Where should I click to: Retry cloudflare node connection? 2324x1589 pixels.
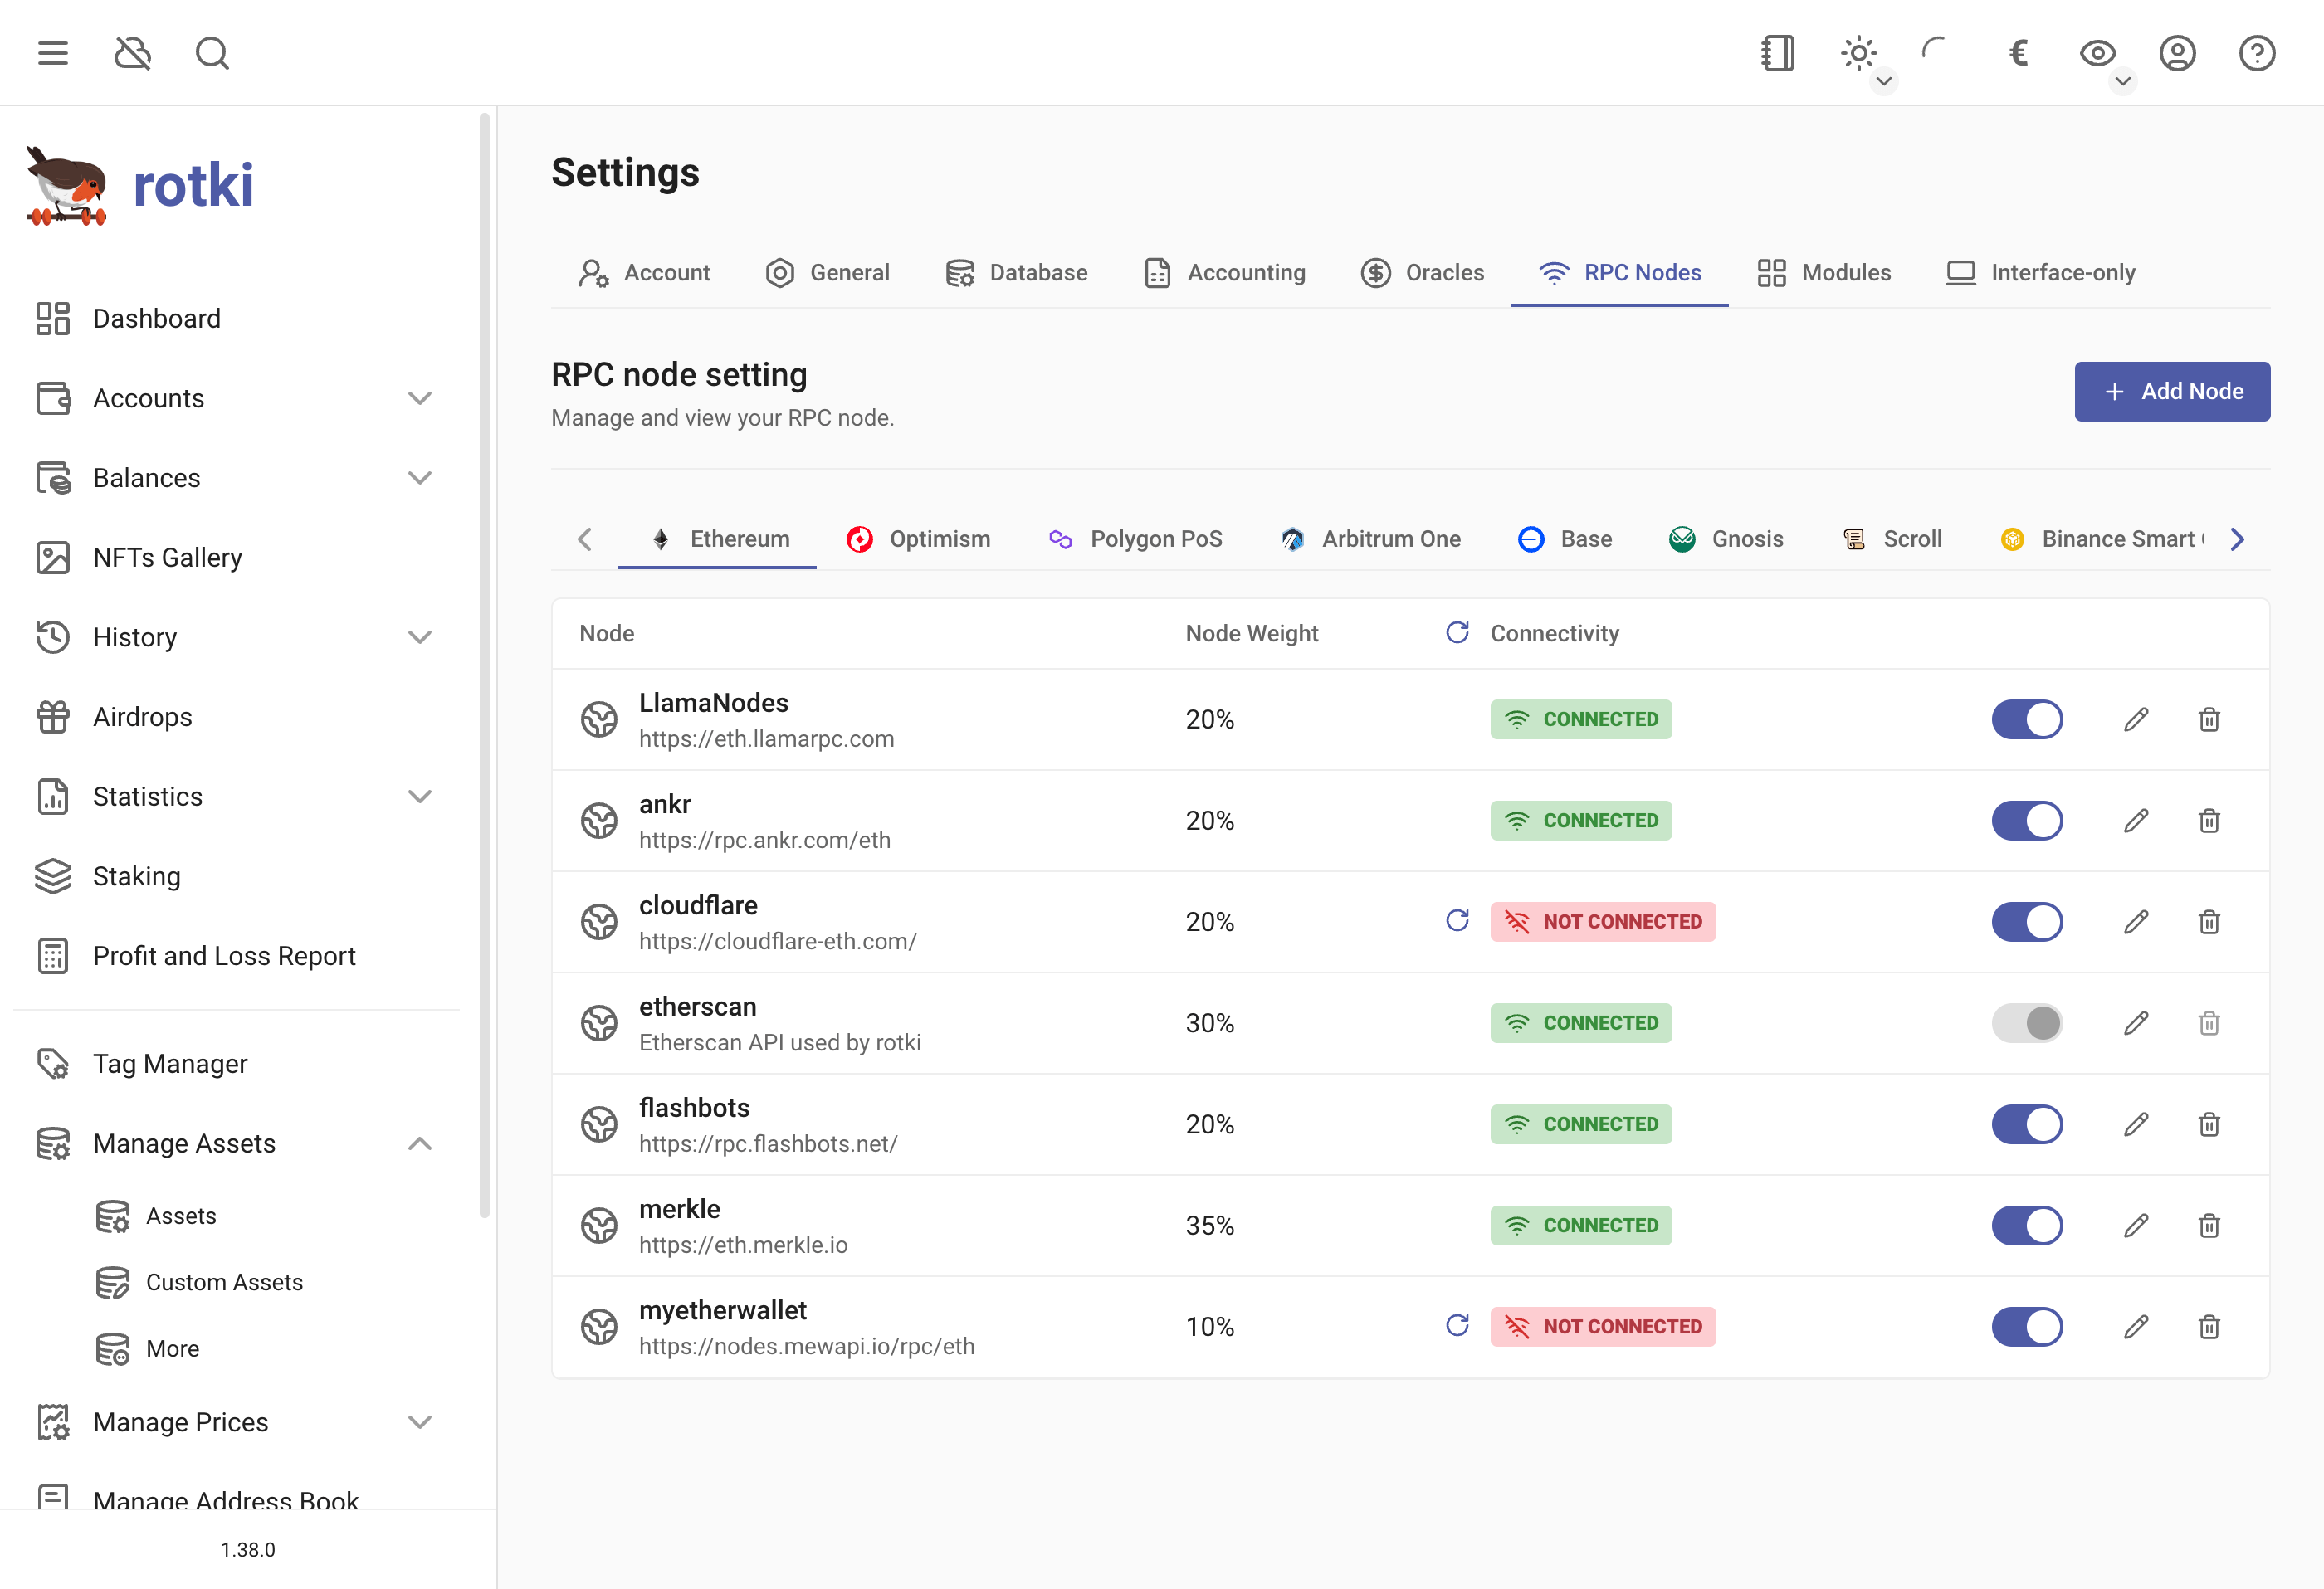pyautogui.click(x=1457, y=920)
